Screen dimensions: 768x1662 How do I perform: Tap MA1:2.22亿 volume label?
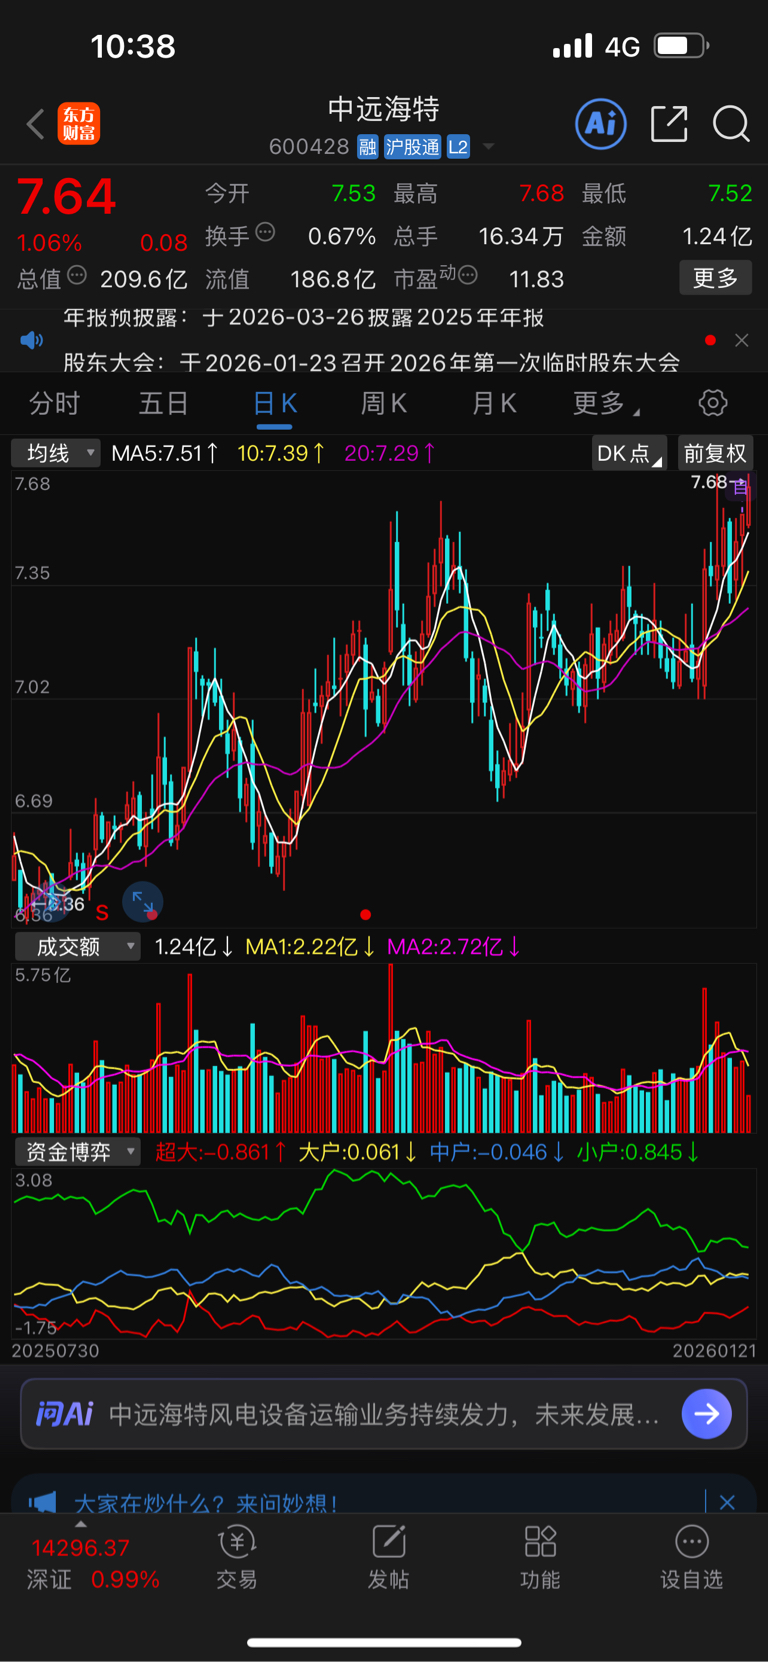pyautogui.click(x=310, y=946)
